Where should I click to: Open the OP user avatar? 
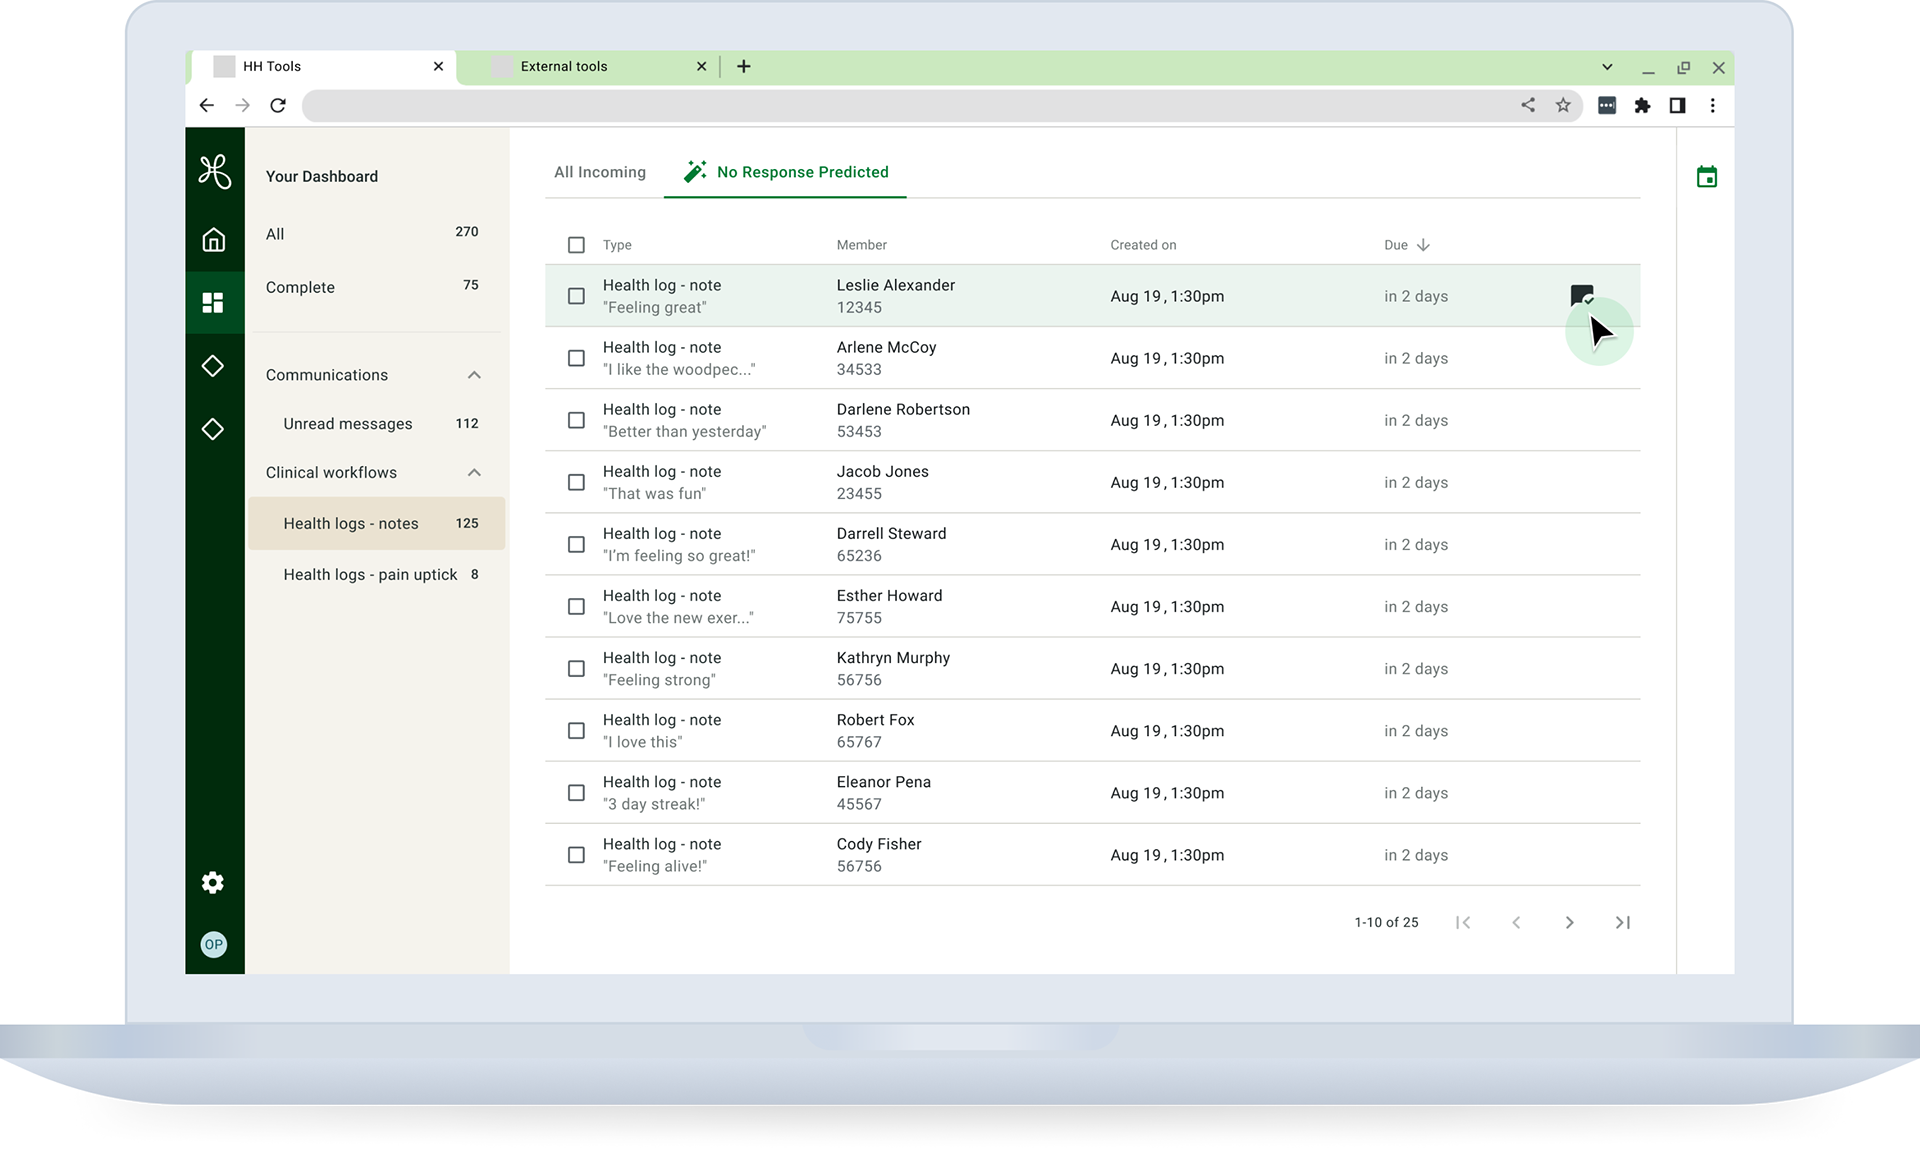[x=214, y=944]
